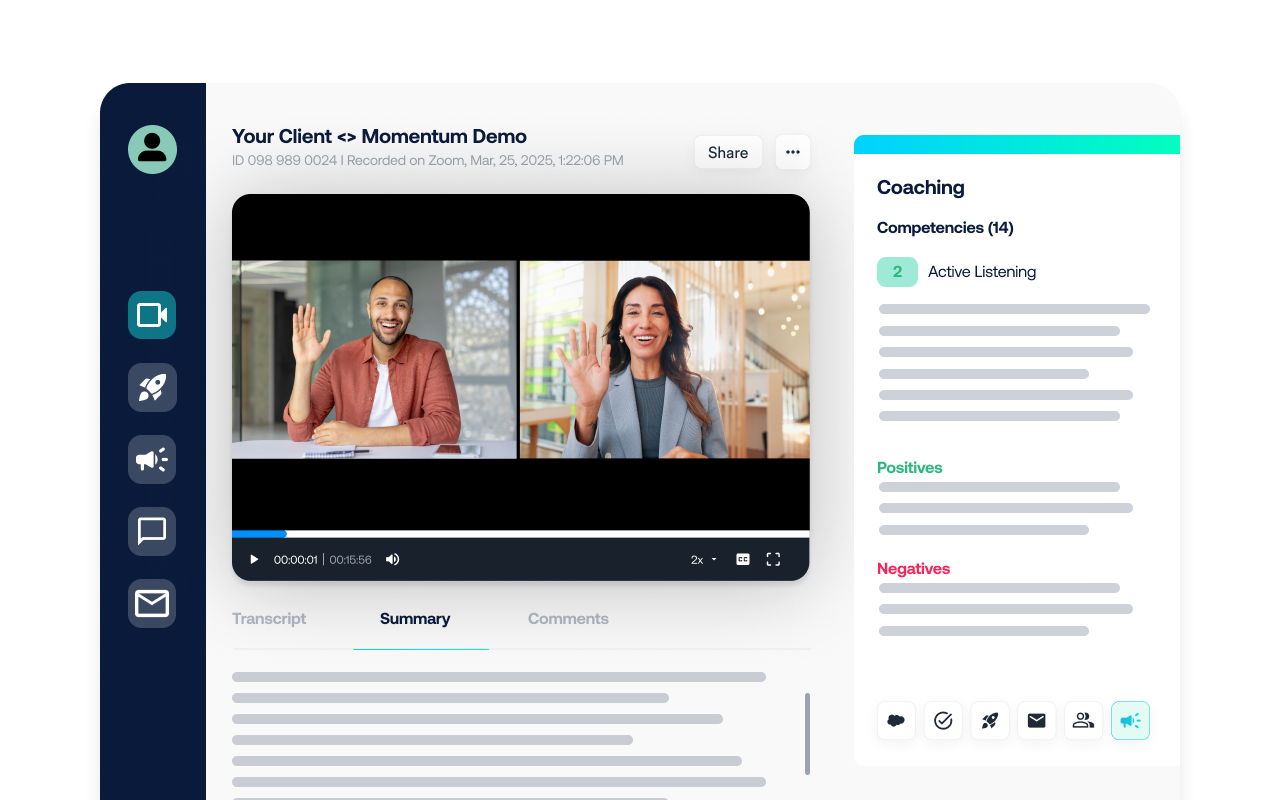Screen dimensions: 1280x800
Task: Select the Active Listening competency label
Action: pos(982,272)
